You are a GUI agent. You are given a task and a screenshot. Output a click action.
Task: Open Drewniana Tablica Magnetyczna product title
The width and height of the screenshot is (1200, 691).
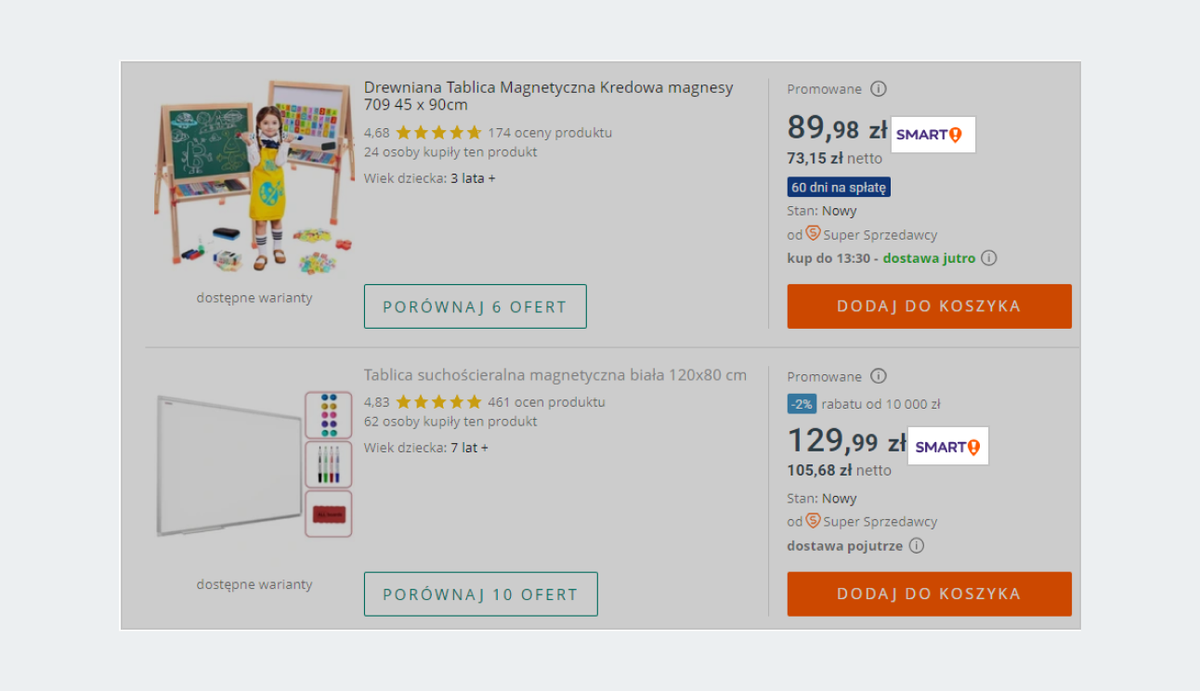pos(548,96)
